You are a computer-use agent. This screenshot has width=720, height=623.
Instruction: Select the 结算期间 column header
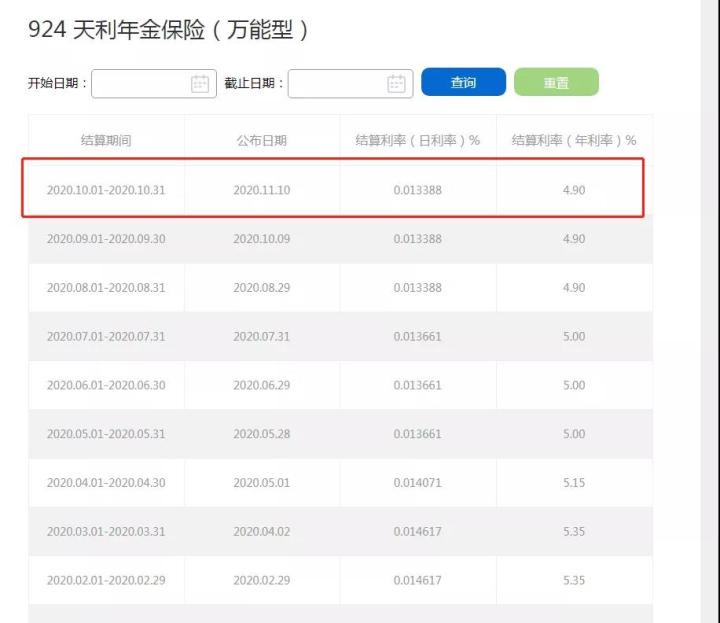(x=106, y=140)
